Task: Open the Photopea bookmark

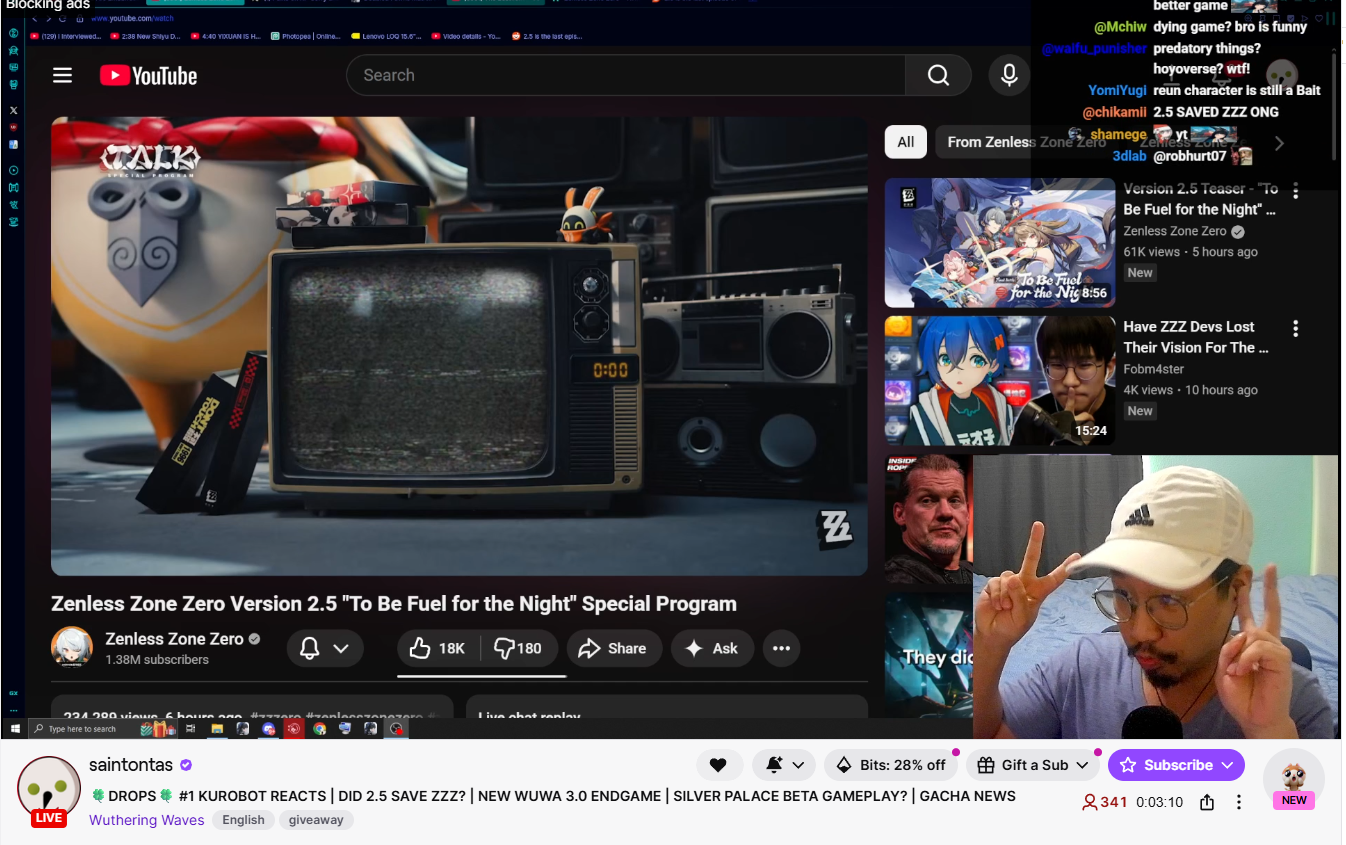Action: (307, 36)
